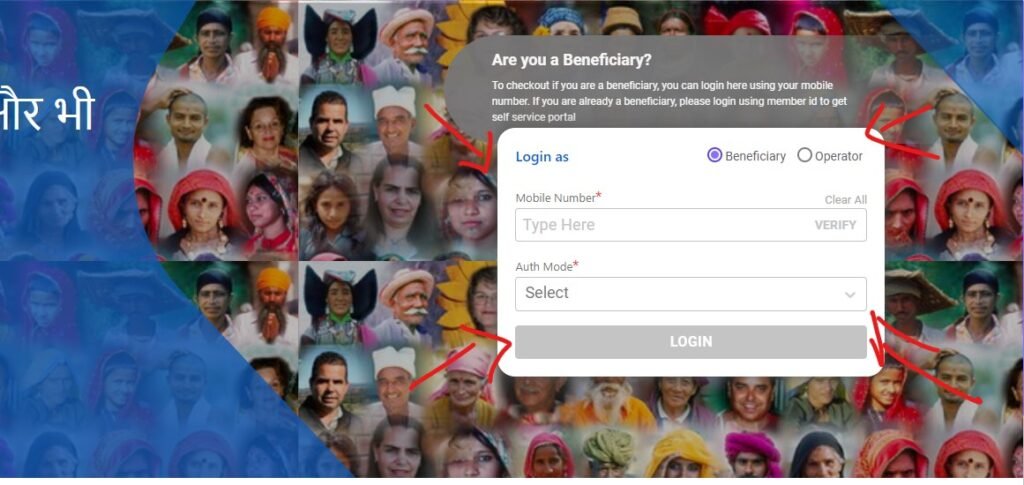Click the 'Are you a Beneficiary?' heading
This screenshot has width=1024, height=485.
pyautogui.click(x=571, y=61)
